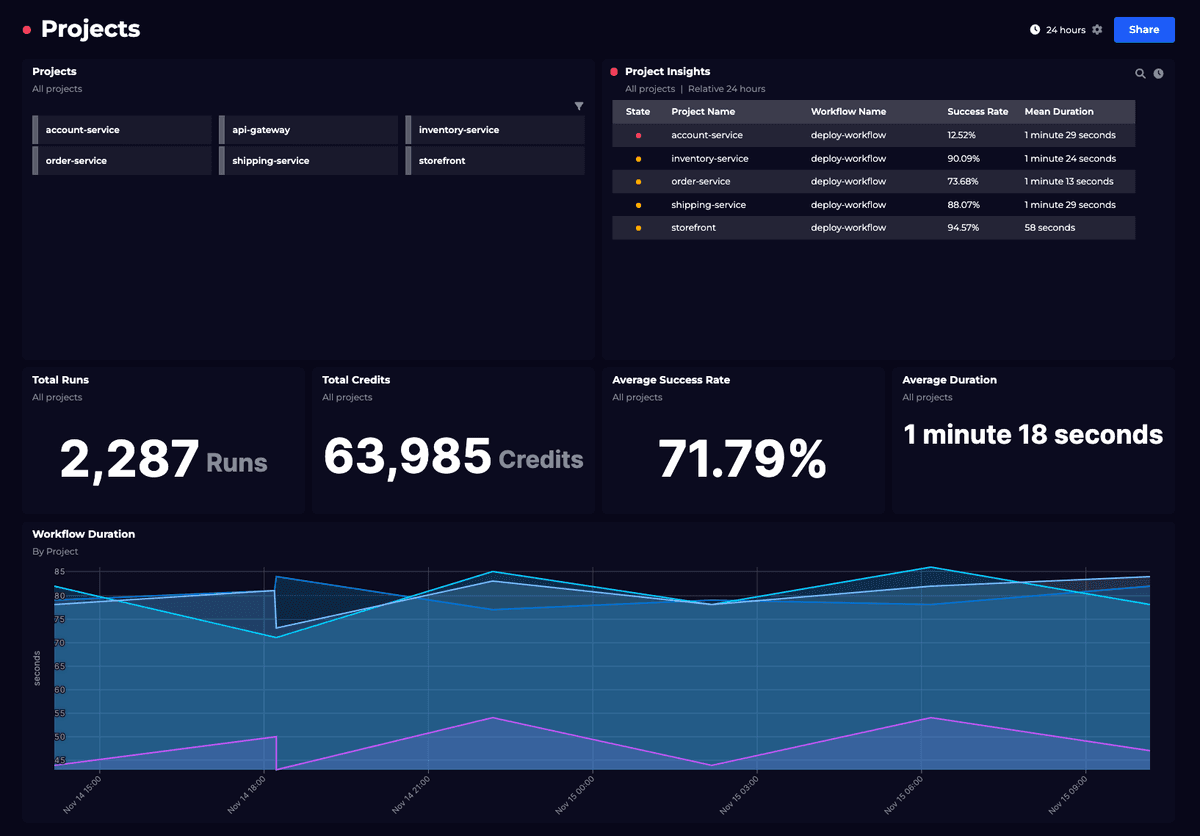Click the orange state dot for inventory-service

(x=638, y=158)
